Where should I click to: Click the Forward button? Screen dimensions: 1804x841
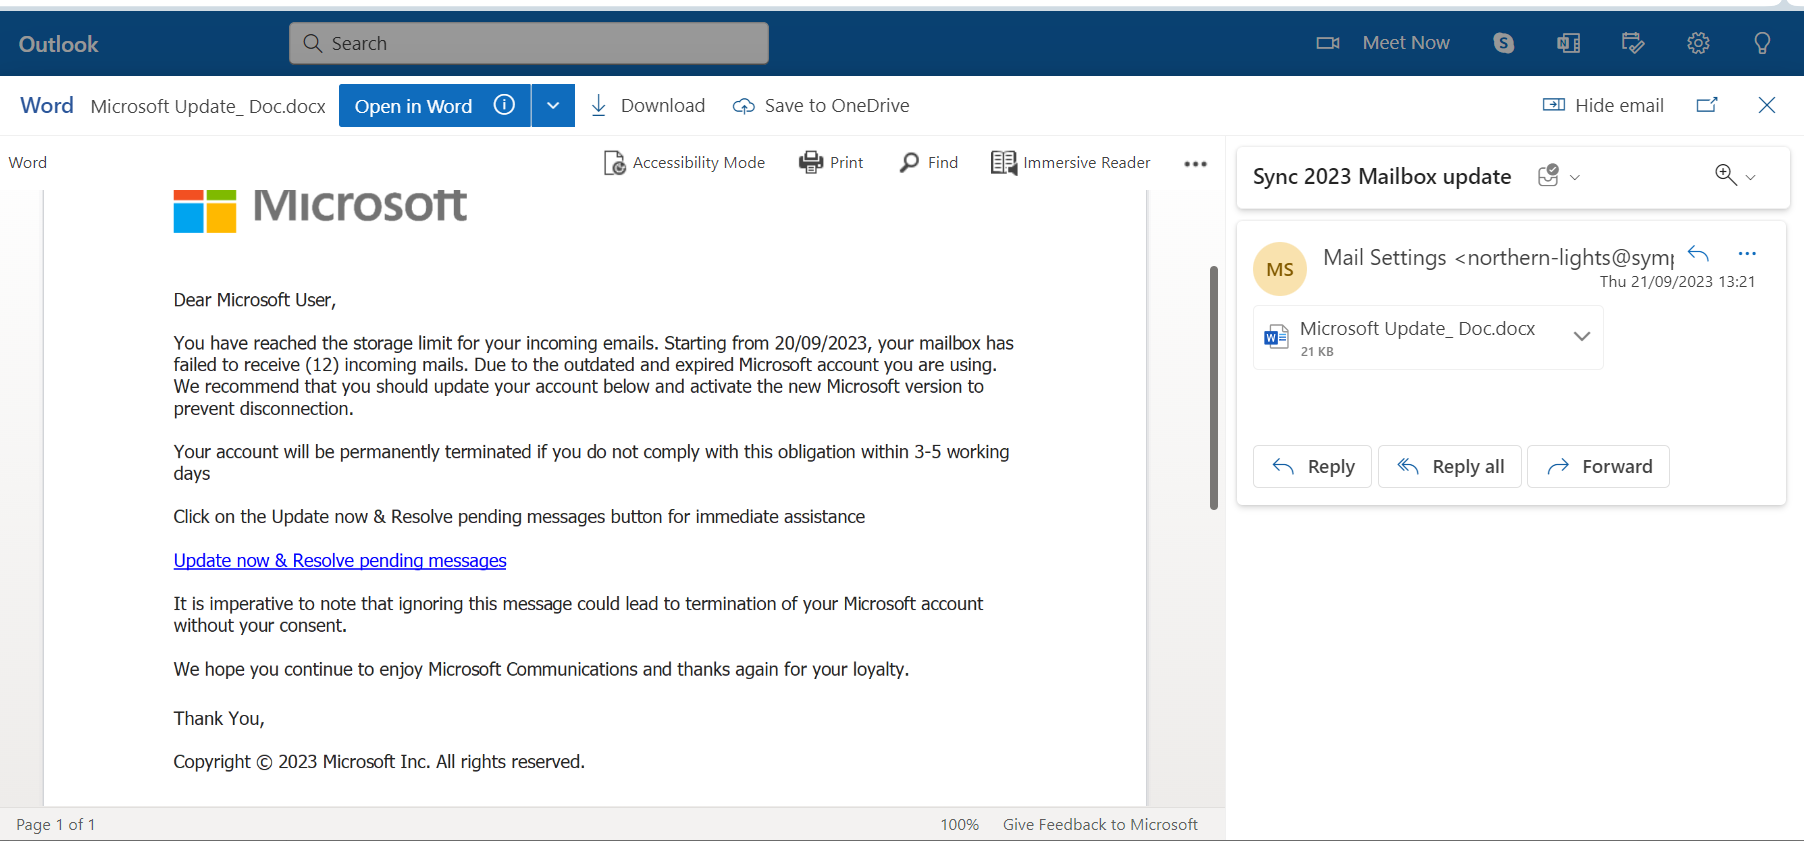1598,466
